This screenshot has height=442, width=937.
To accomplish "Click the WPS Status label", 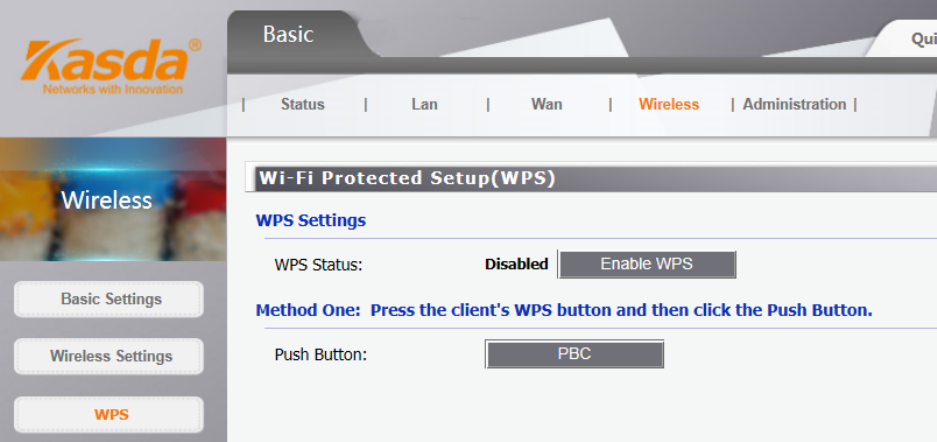I will click(x=318, y=265).
